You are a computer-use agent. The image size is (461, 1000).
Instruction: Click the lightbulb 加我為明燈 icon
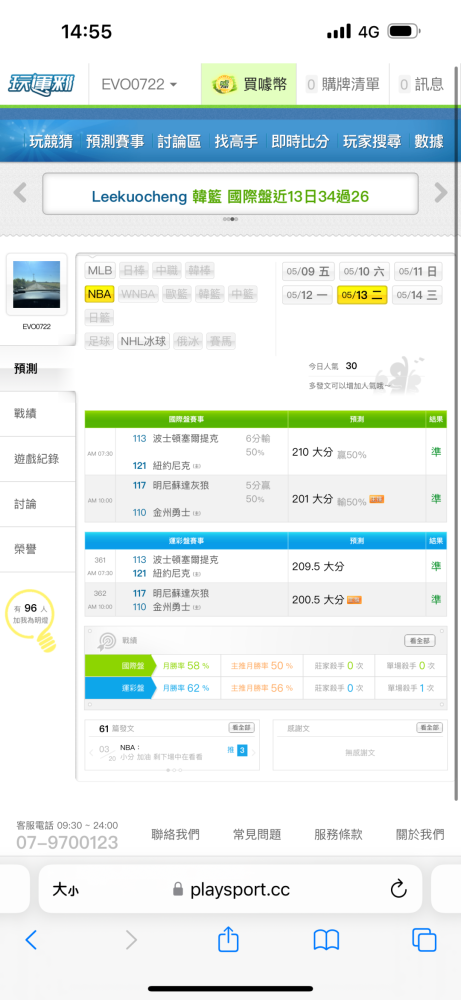click(31, 621)
